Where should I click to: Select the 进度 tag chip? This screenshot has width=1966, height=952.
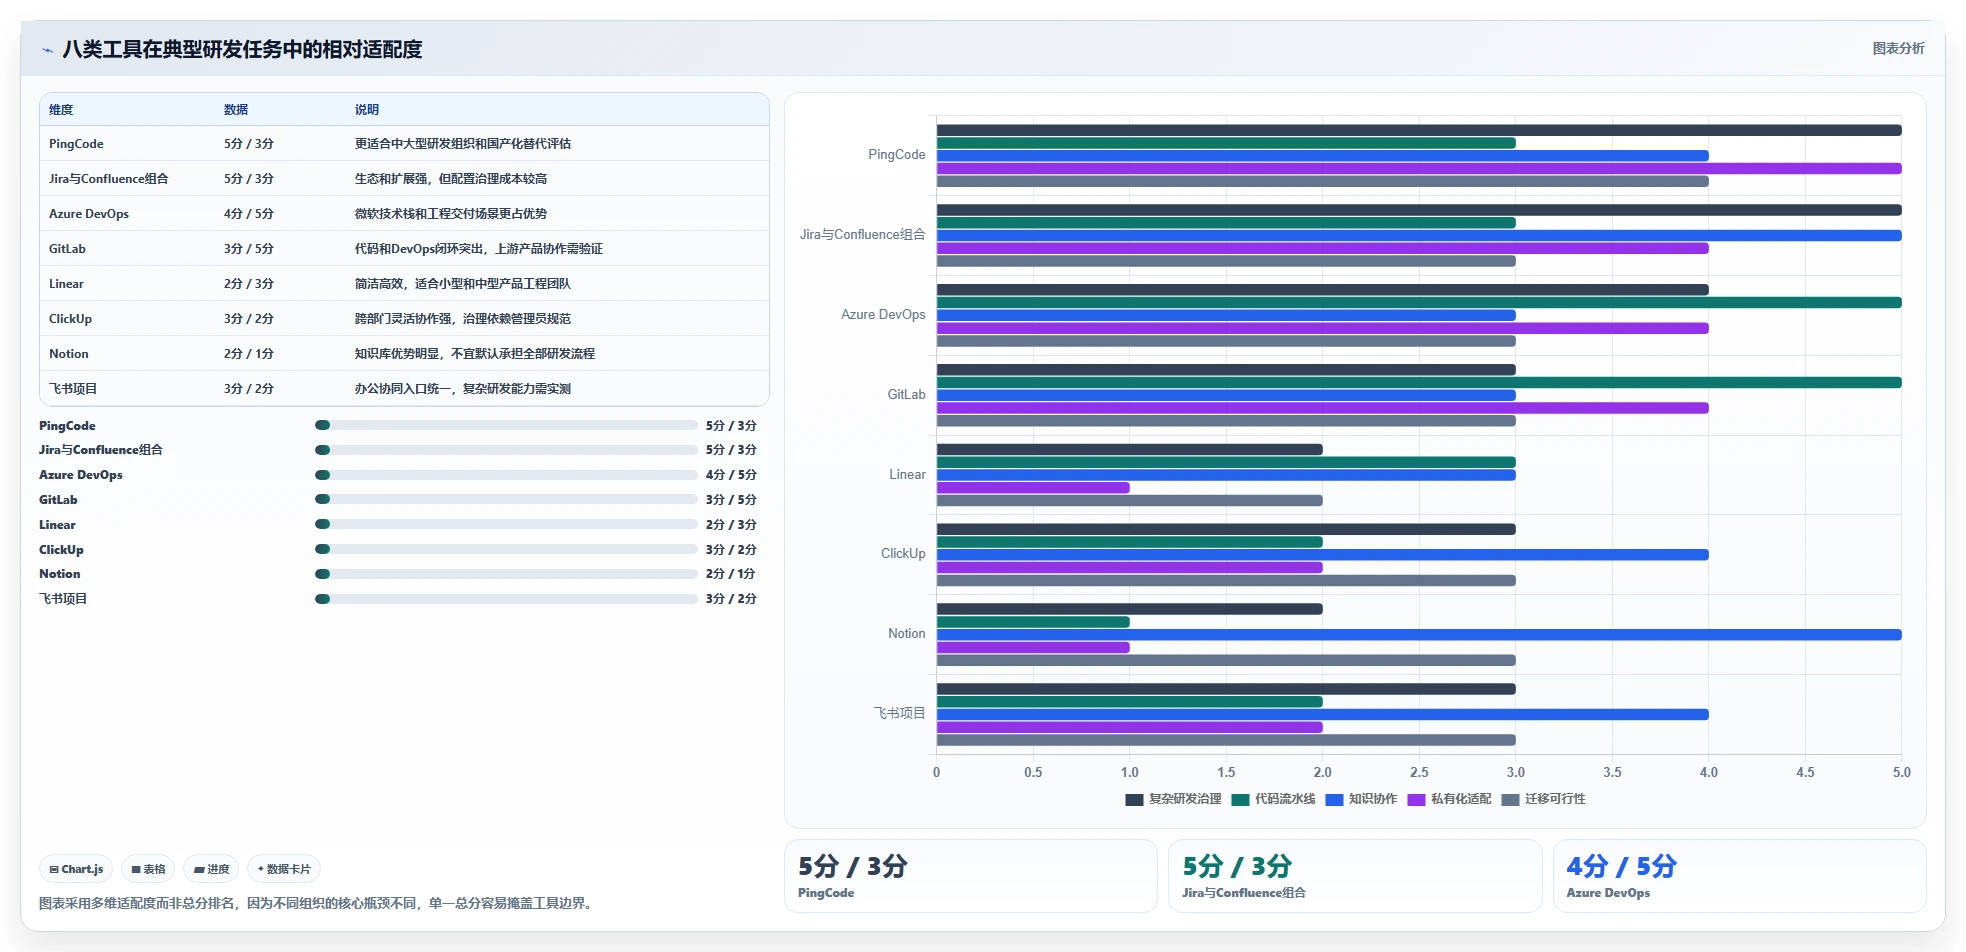[211, 869]
